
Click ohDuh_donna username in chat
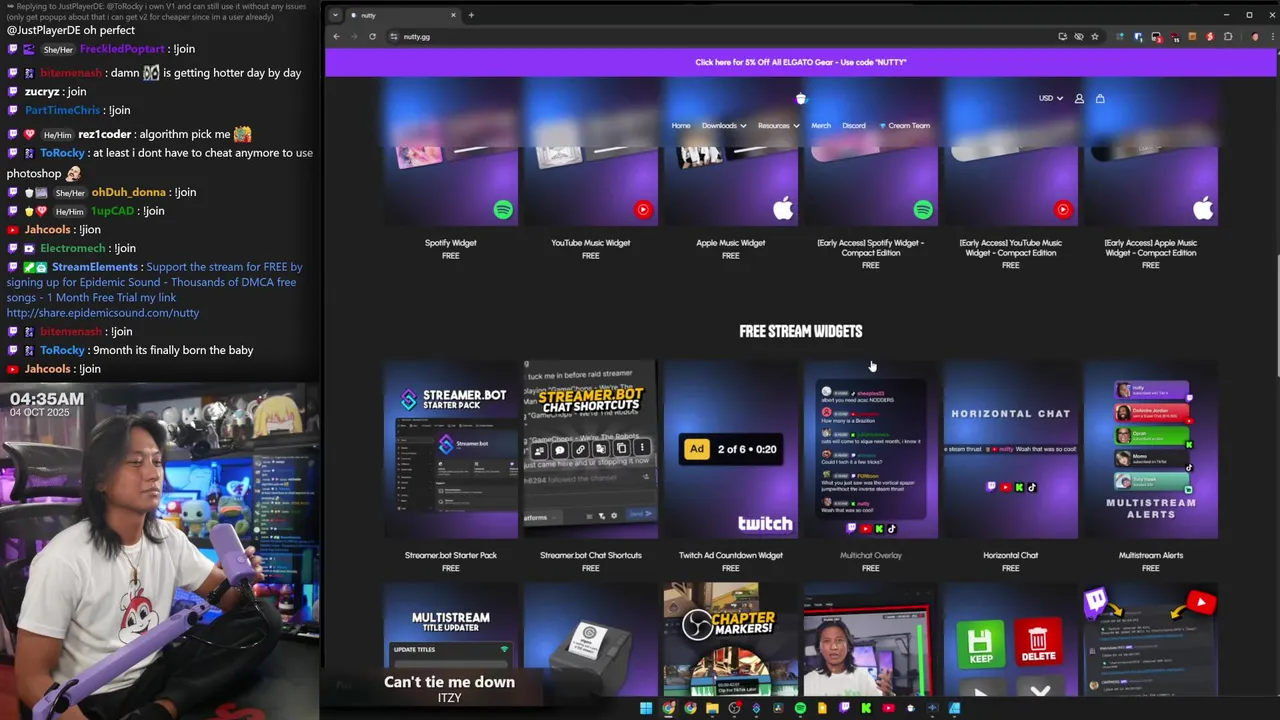coord(129,192)
